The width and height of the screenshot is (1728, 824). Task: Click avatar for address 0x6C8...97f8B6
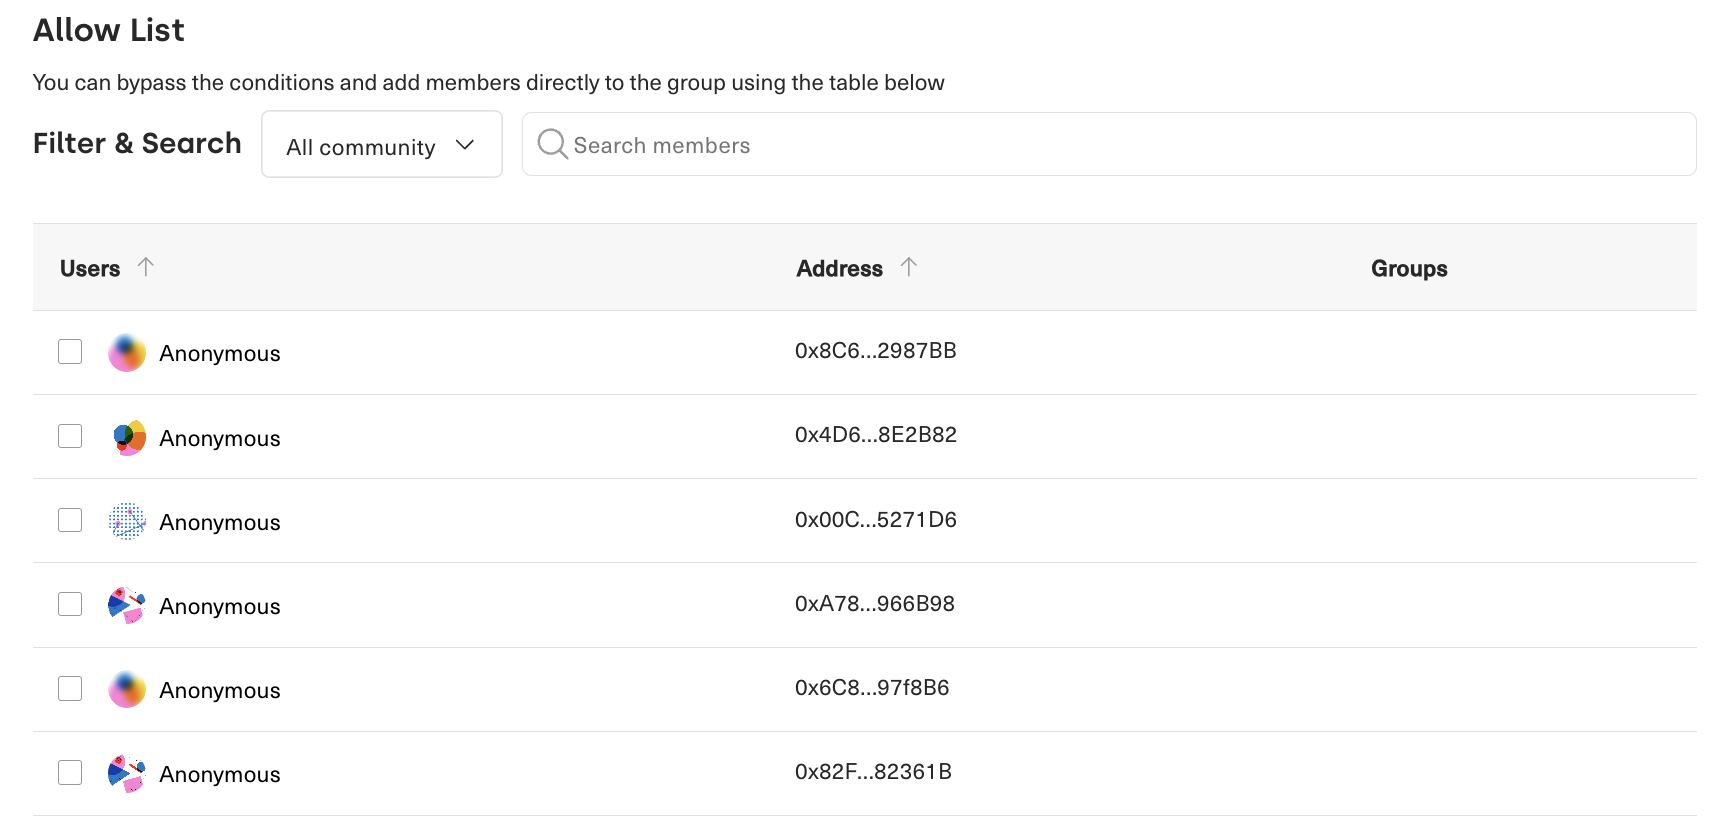(x=127, y=689)
